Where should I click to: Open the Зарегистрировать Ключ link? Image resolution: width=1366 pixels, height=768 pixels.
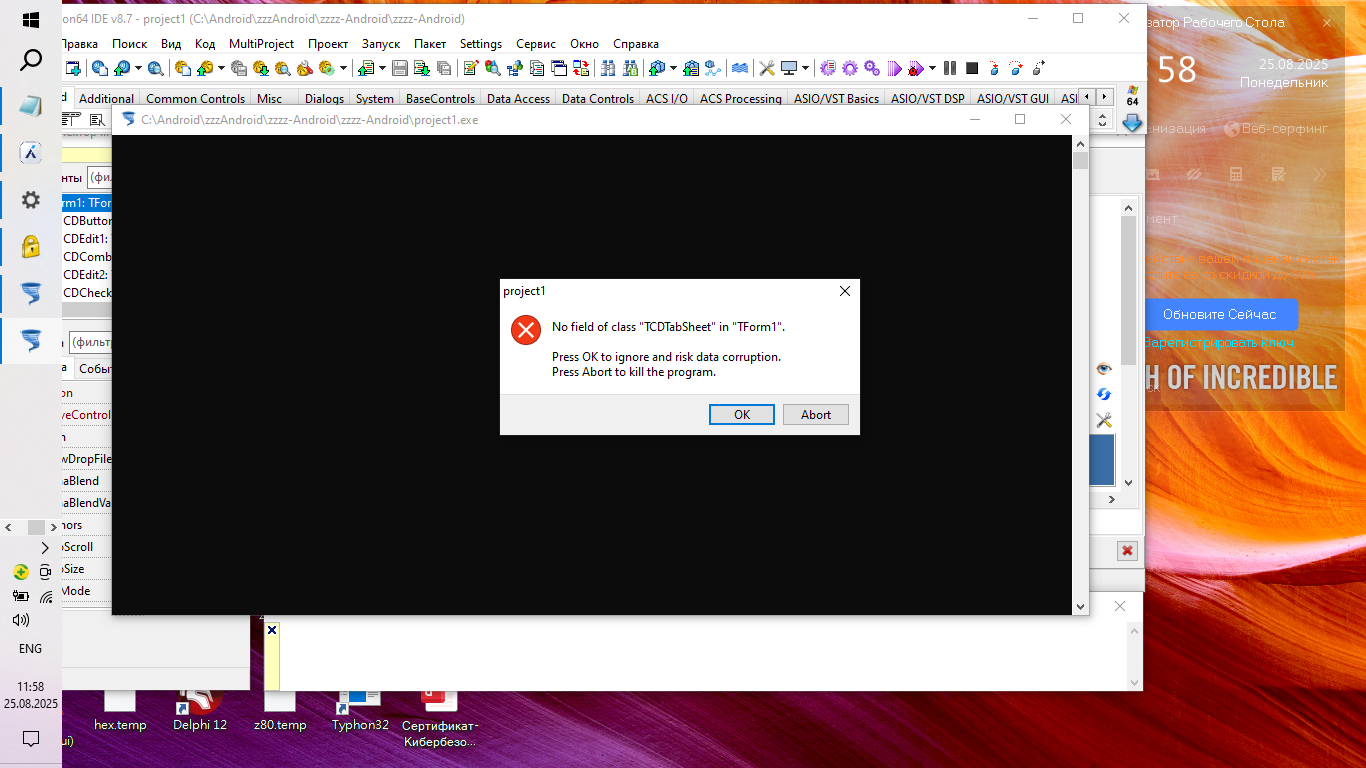1219,343
